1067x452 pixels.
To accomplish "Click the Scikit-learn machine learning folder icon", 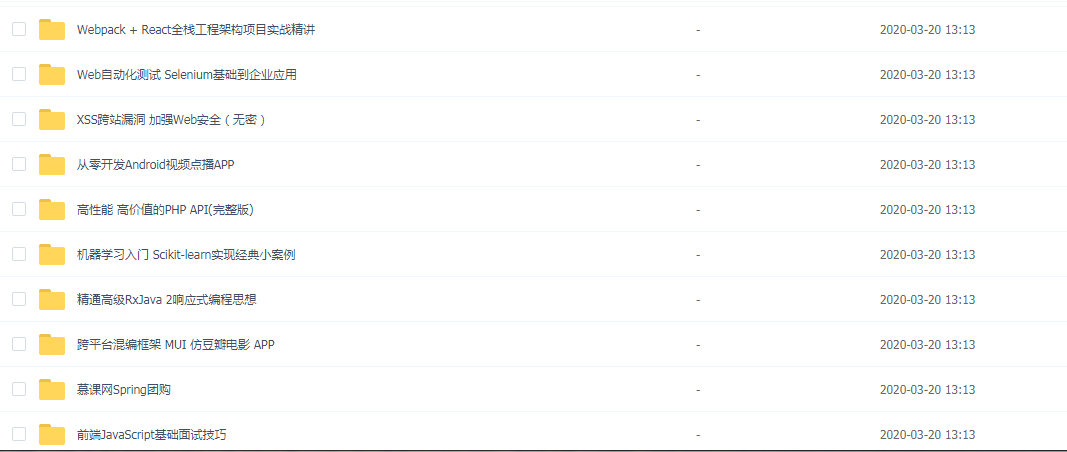I will 52,255.
